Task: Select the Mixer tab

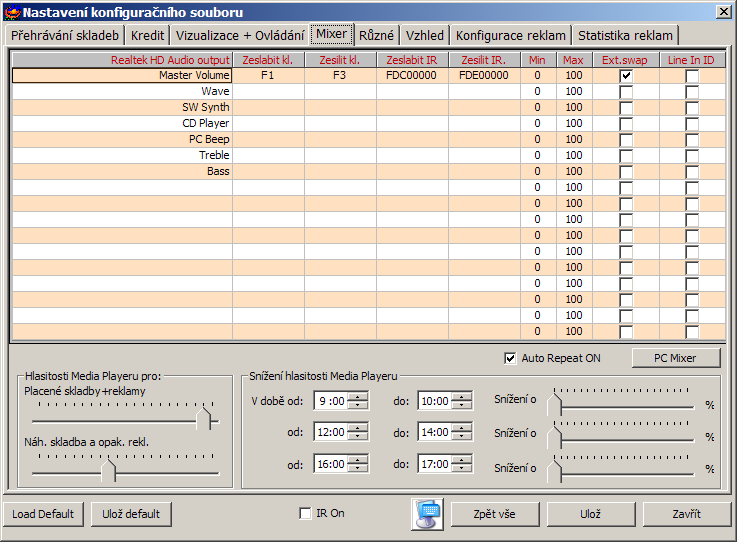Action: click(331, 34)
